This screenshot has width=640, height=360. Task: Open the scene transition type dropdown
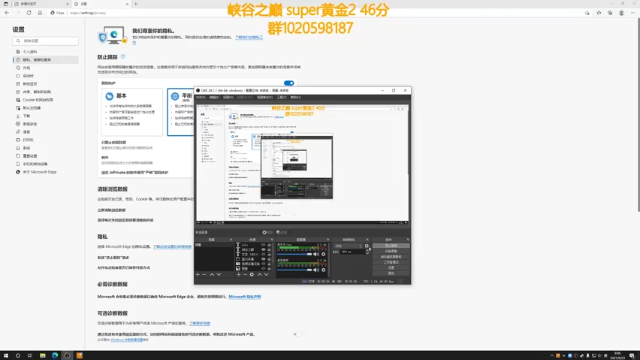[x=348, y=246]
